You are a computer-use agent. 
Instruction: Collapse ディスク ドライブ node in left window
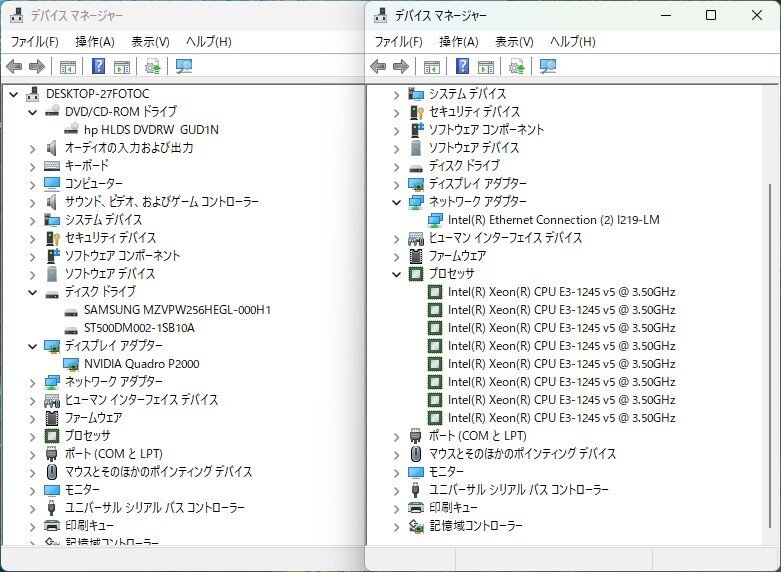tap(32, 292)
